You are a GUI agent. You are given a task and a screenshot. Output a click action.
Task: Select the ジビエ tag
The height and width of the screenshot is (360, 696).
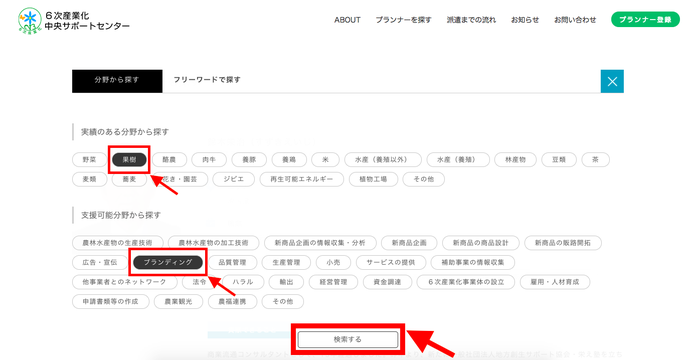(234, 179)
